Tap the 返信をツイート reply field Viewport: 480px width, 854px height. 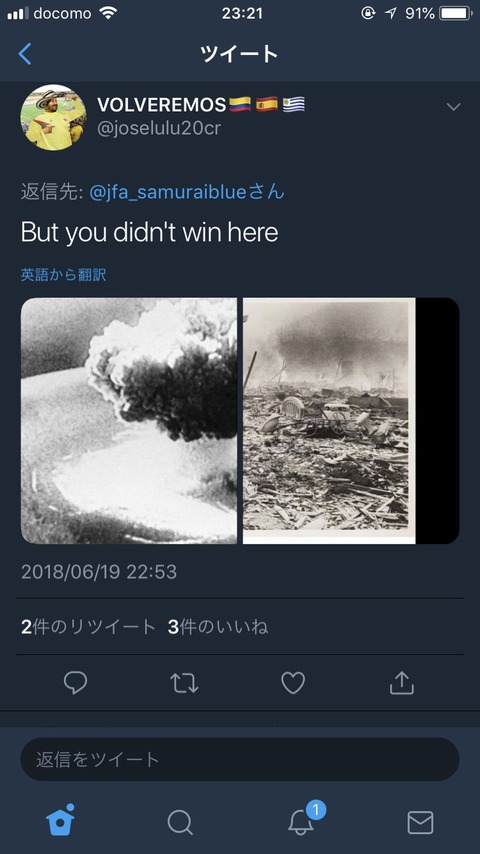pyautogui.click(x=240, y=759)
